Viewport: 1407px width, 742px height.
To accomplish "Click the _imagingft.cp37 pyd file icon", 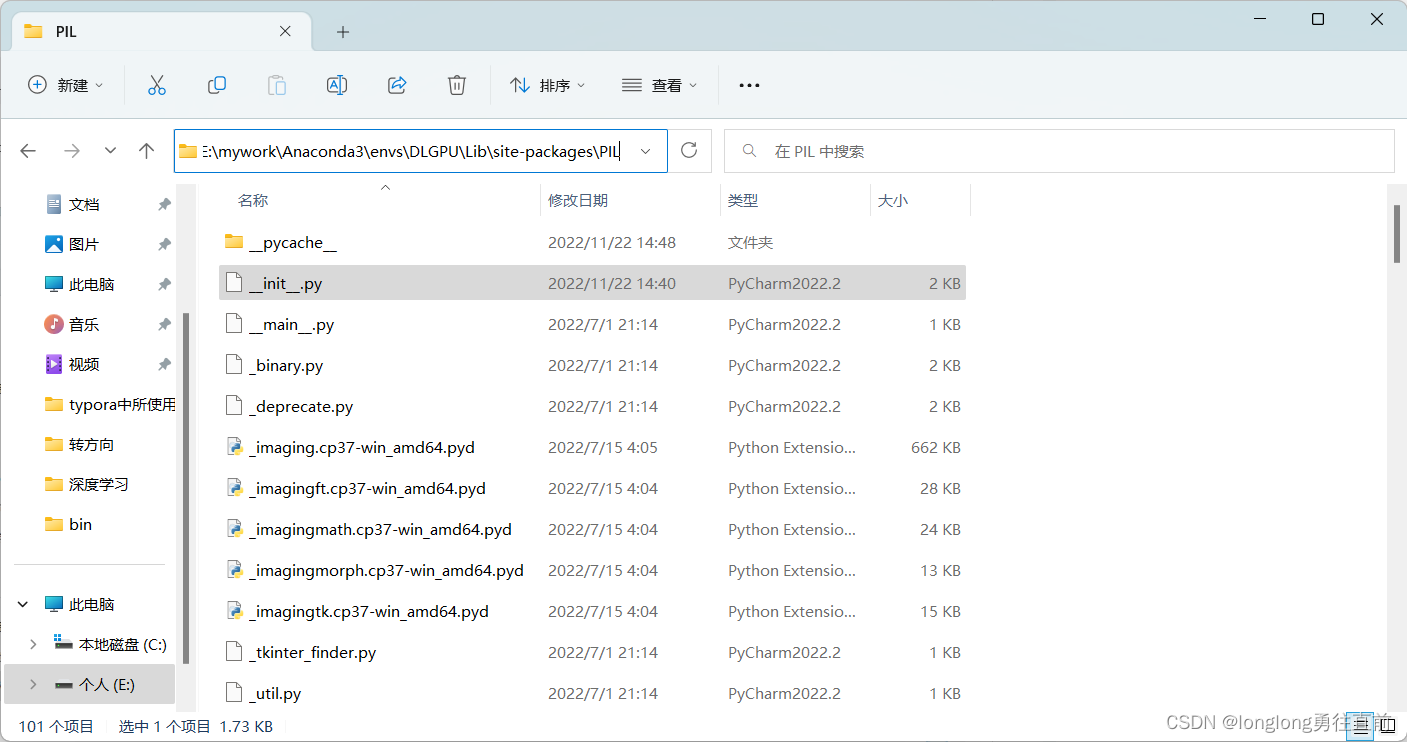I will pos(234,488).
